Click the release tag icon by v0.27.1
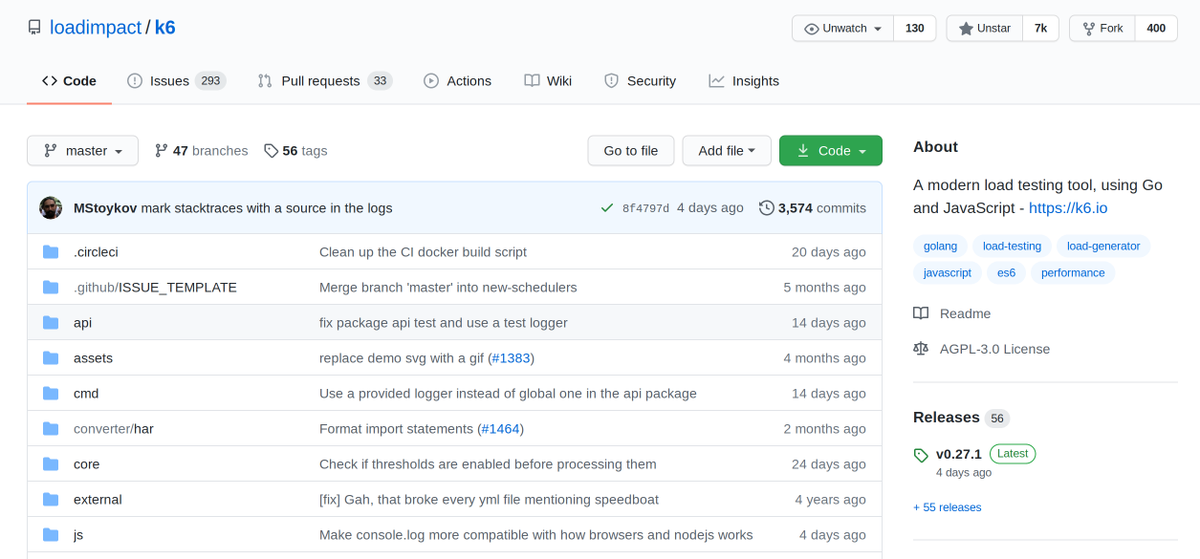 click(921, 455)
